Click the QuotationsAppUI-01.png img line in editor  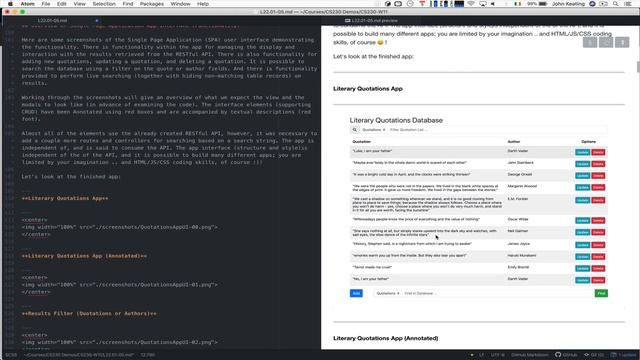tap(120, 284)
